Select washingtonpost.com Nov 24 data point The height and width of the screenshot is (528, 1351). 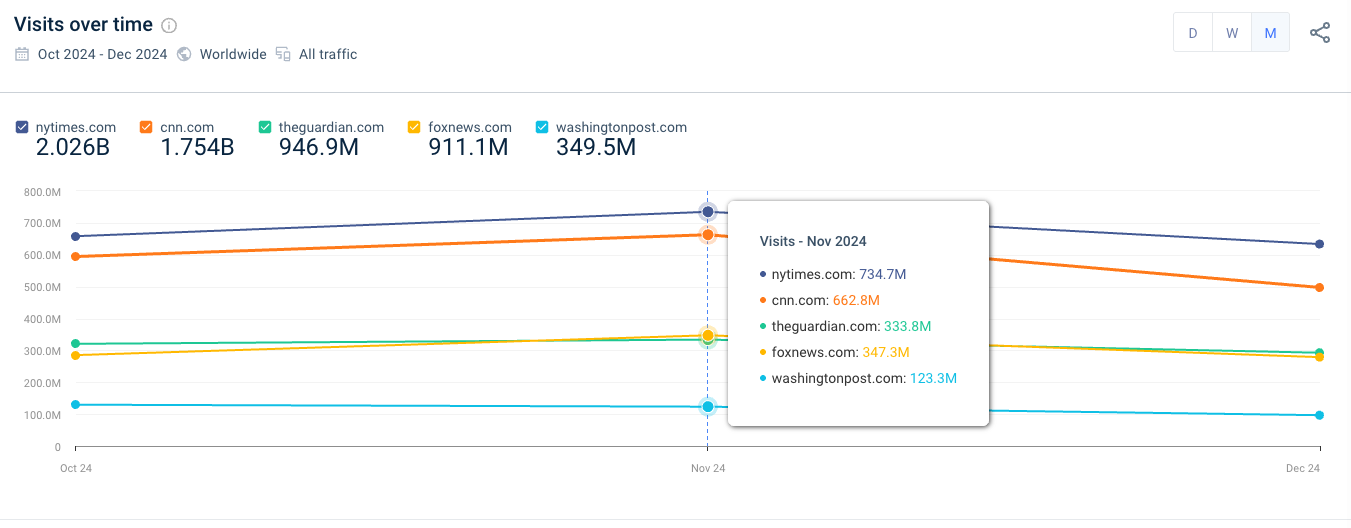[708, 407]
